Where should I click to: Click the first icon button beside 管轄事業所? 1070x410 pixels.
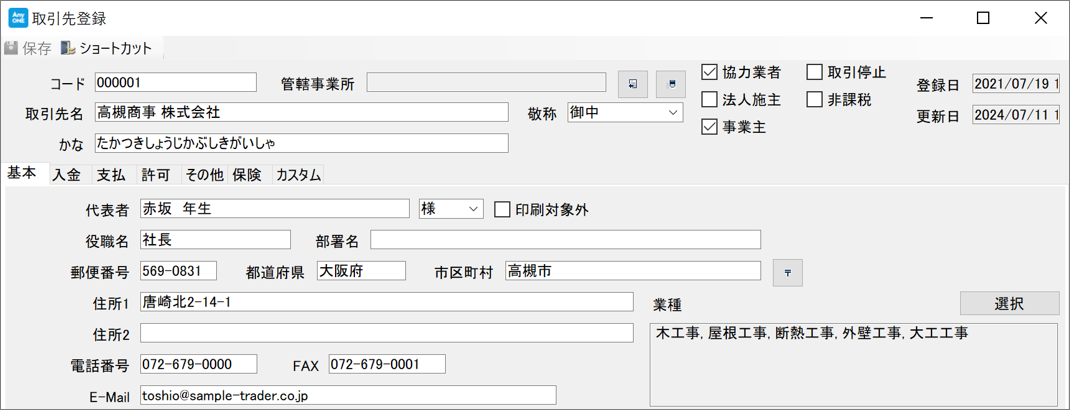point(633,83)
